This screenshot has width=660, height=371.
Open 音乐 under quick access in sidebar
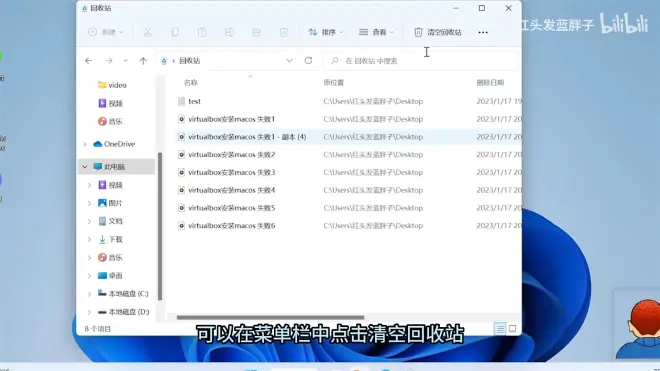click(x=110, y=121)
